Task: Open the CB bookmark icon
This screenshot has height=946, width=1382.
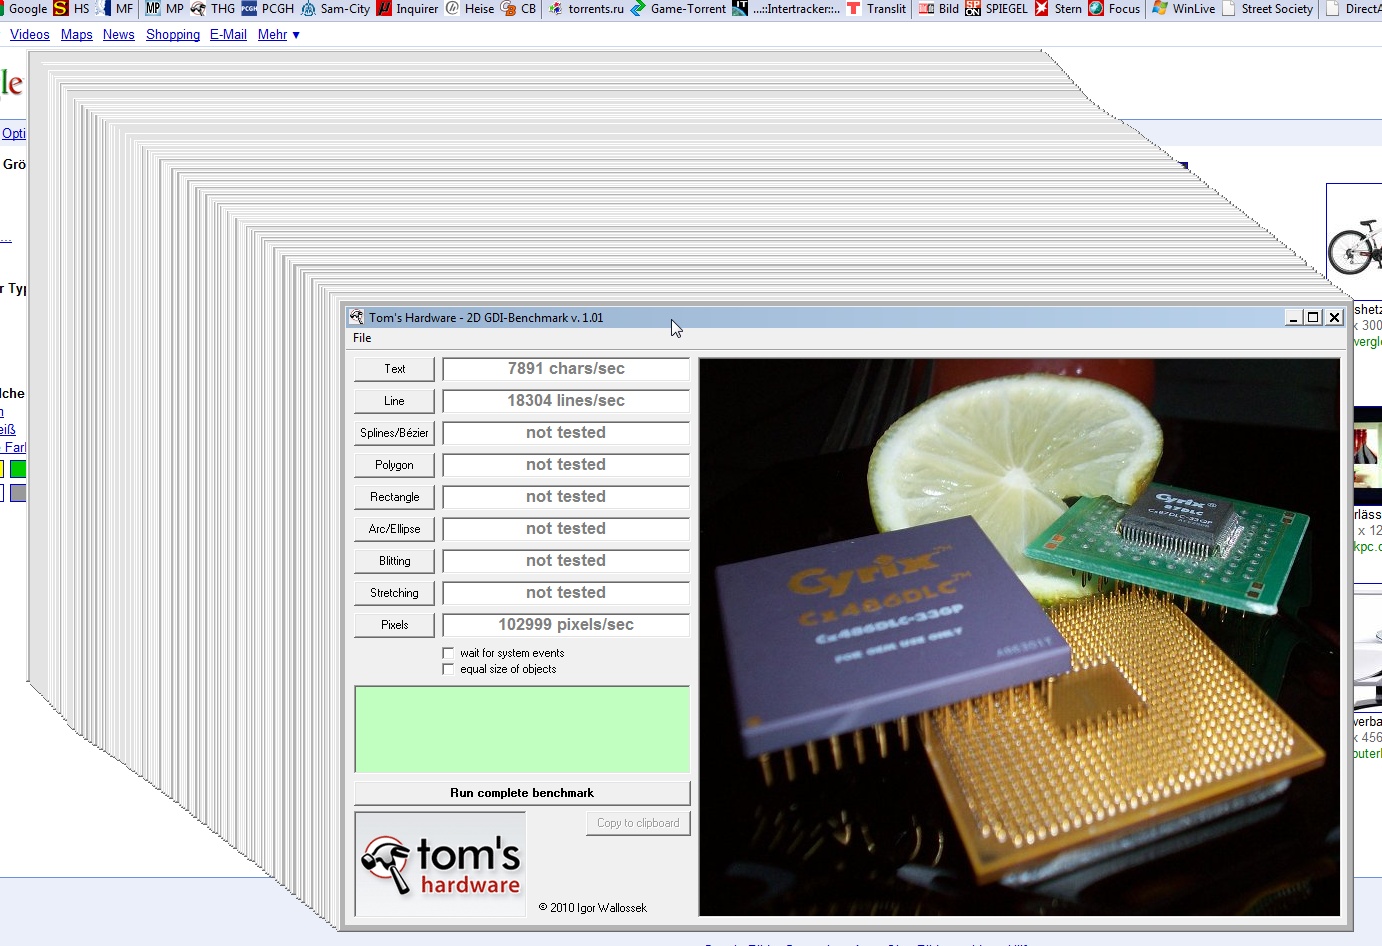Action: click(508, 8)
